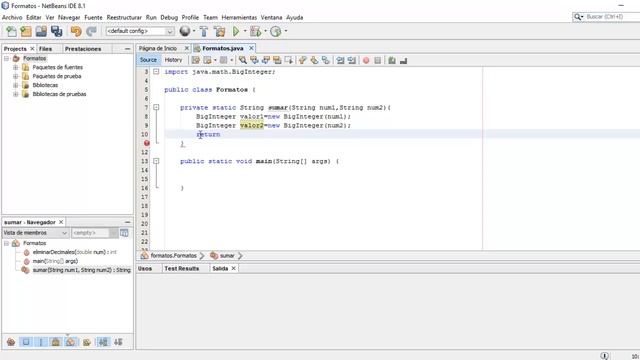640x360 pixels.
Task: Switch to the Files tab
Action: (45, 49)
